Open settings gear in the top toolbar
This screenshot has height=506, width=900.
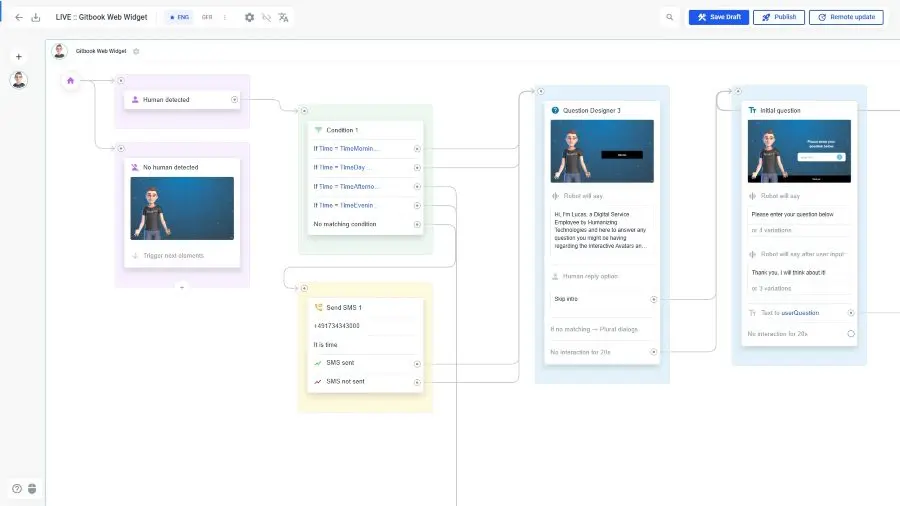click(250, 17)
